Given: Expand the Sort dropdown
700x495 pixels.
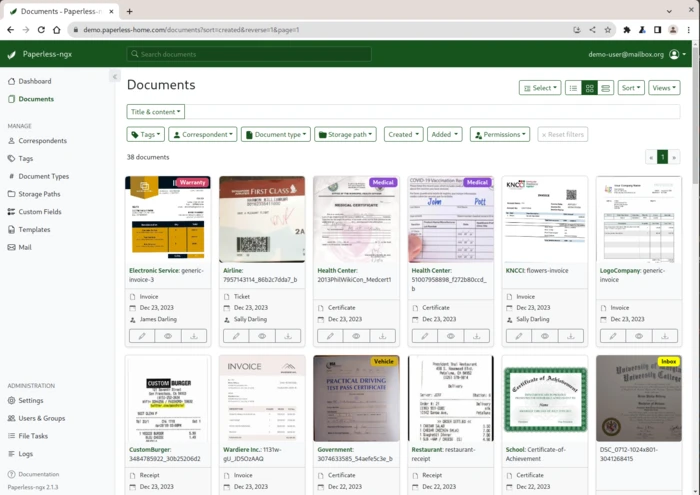Looking at the screenshot, I should click(x=630, y=88).
